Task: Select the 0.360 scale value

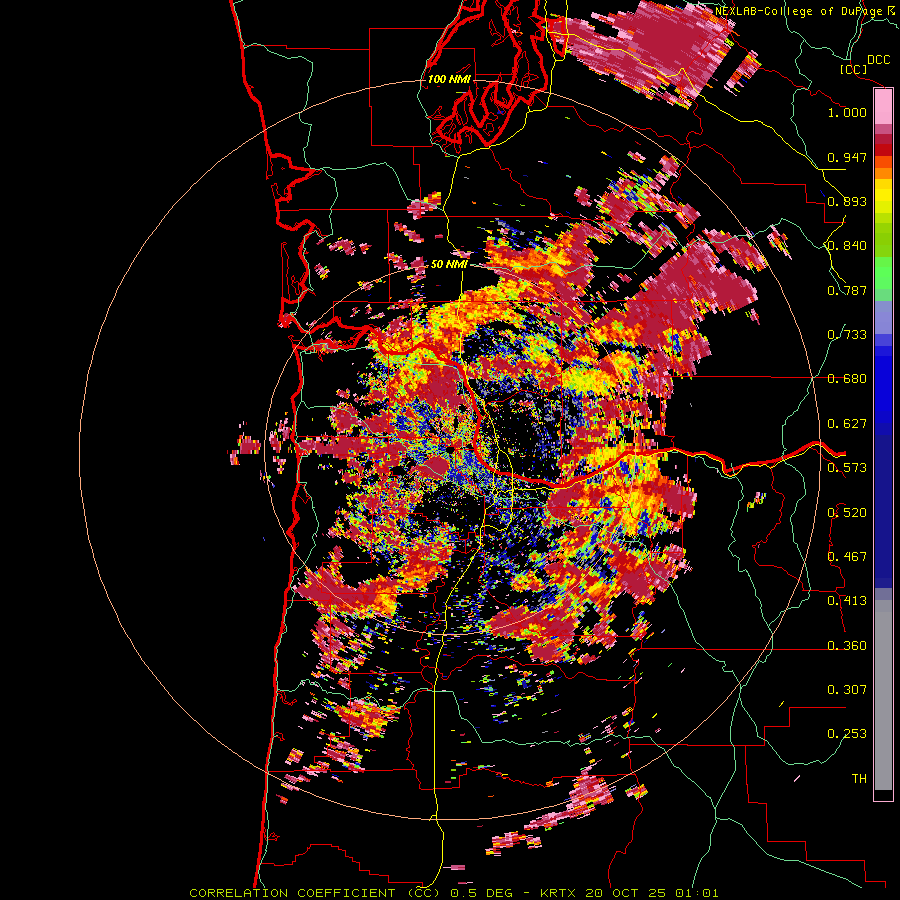Action: [847, 646]
